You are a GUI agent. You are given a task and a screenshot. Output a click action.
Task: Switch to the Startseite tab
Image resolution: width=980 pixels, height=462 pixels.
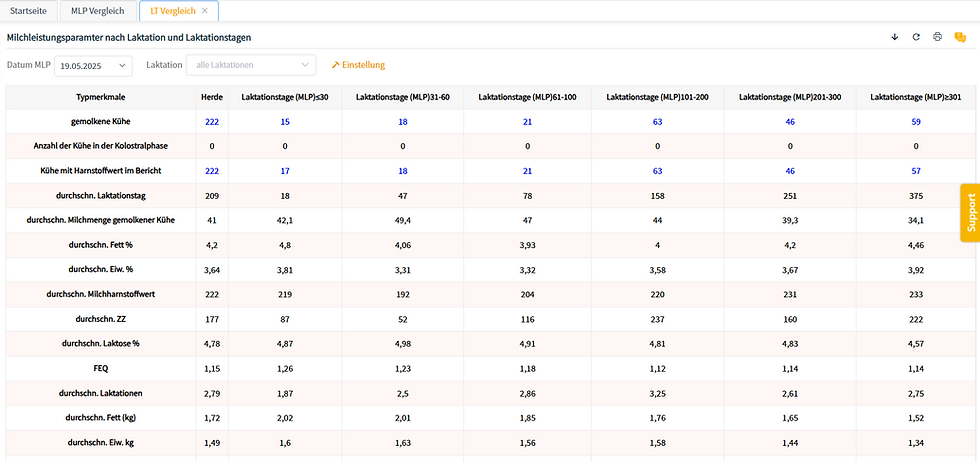[x=29, y=11]
